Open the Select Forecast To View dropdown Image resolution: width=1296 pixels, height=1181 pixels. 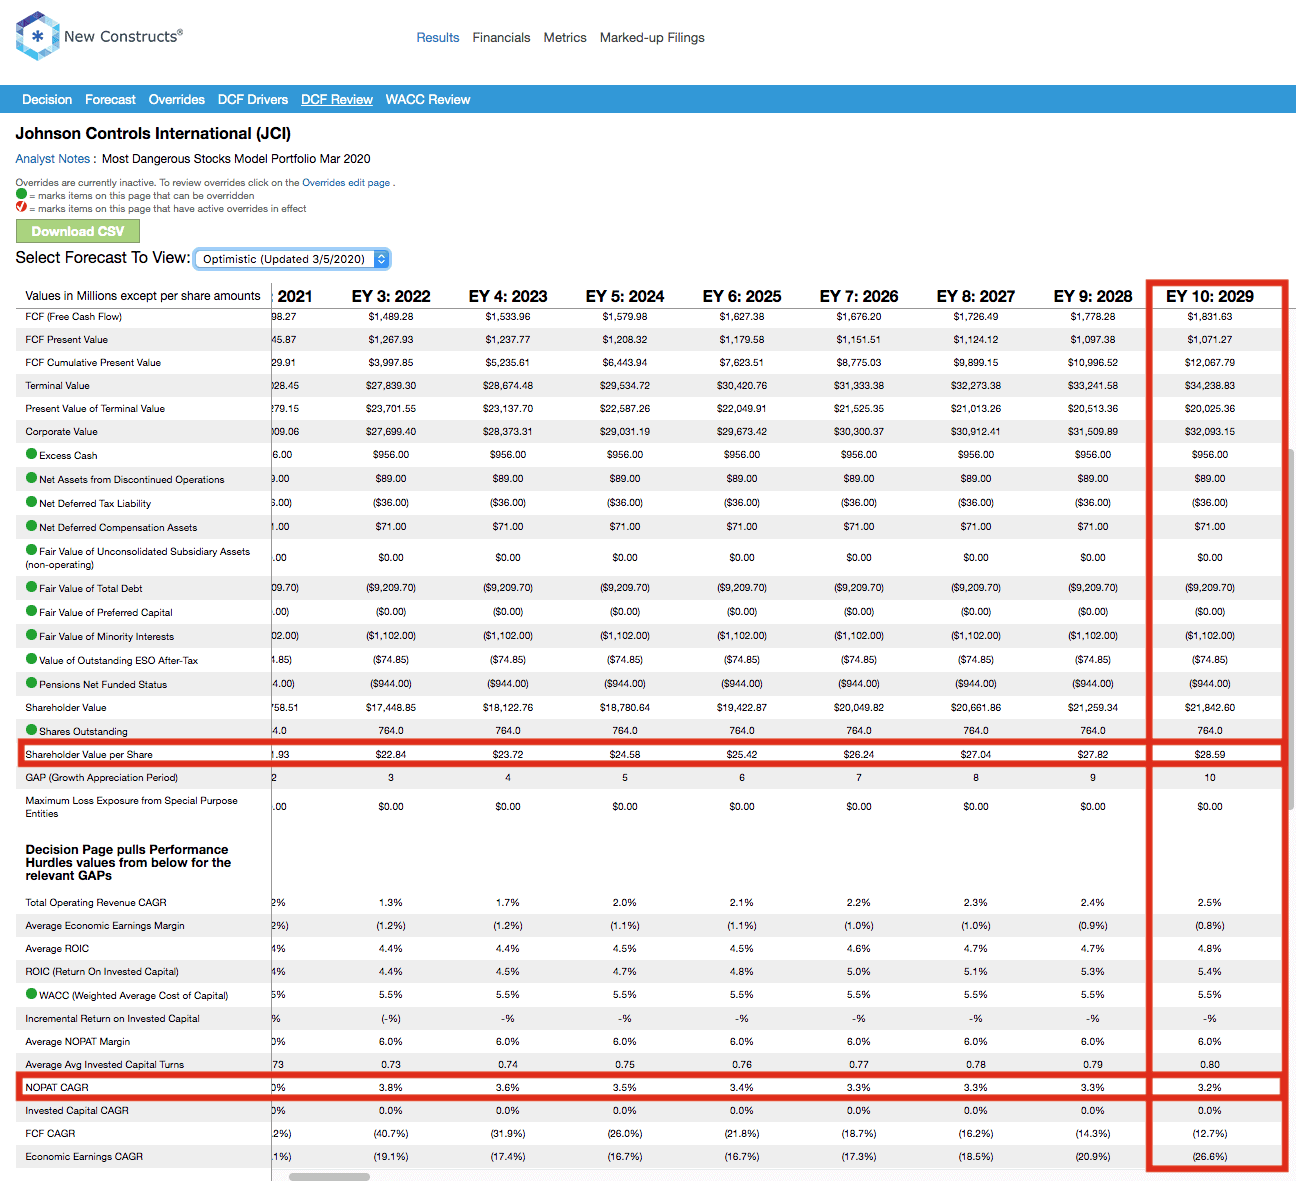tap(292, 259)
